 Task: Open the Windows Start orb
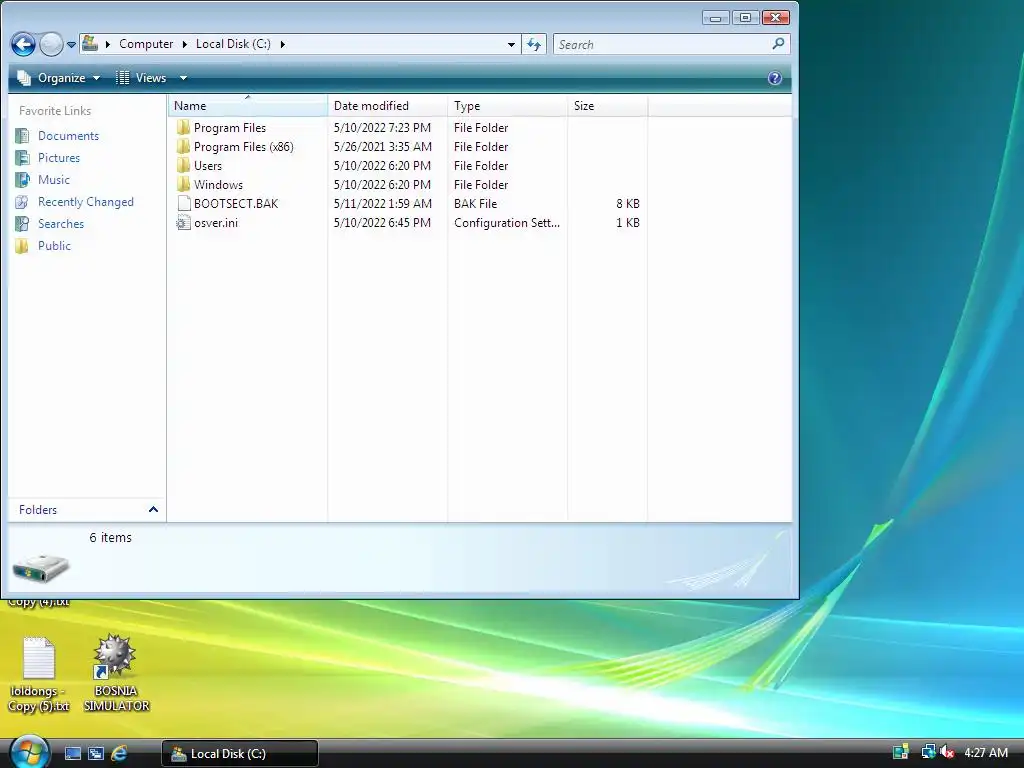click(29, 752)
